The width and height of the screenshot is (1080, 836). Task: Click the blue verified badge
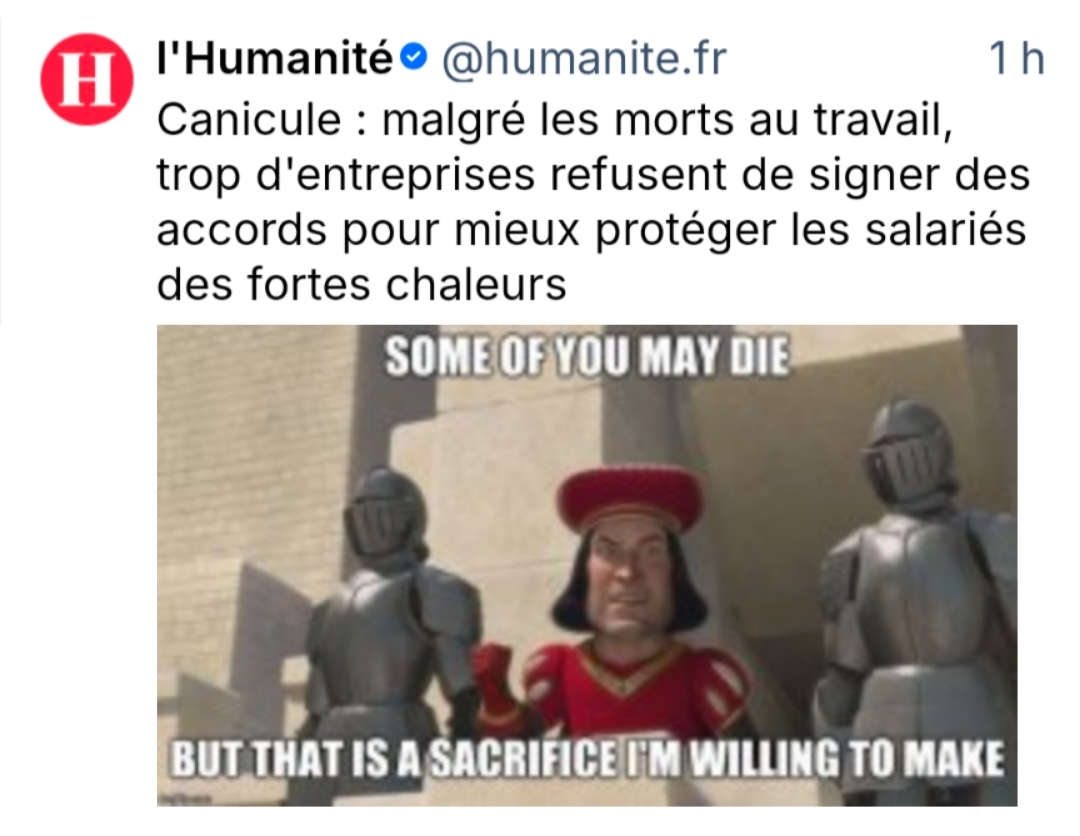(x=413, y=58)
